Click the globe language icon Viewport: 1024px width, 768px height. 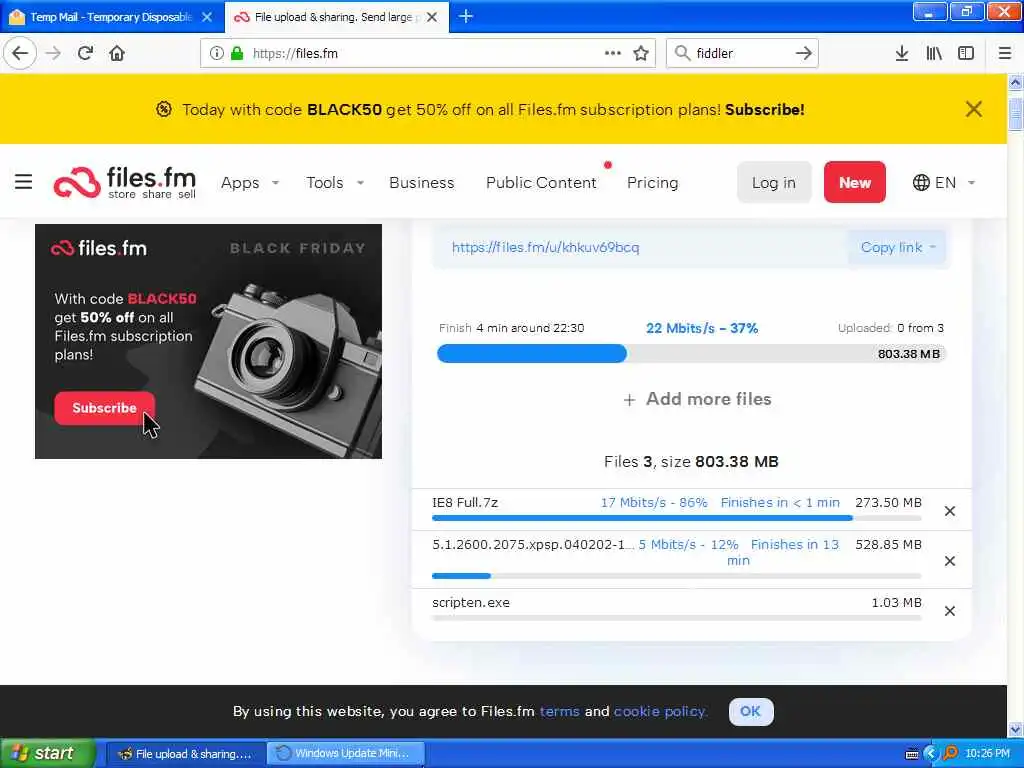coord(921,182)
